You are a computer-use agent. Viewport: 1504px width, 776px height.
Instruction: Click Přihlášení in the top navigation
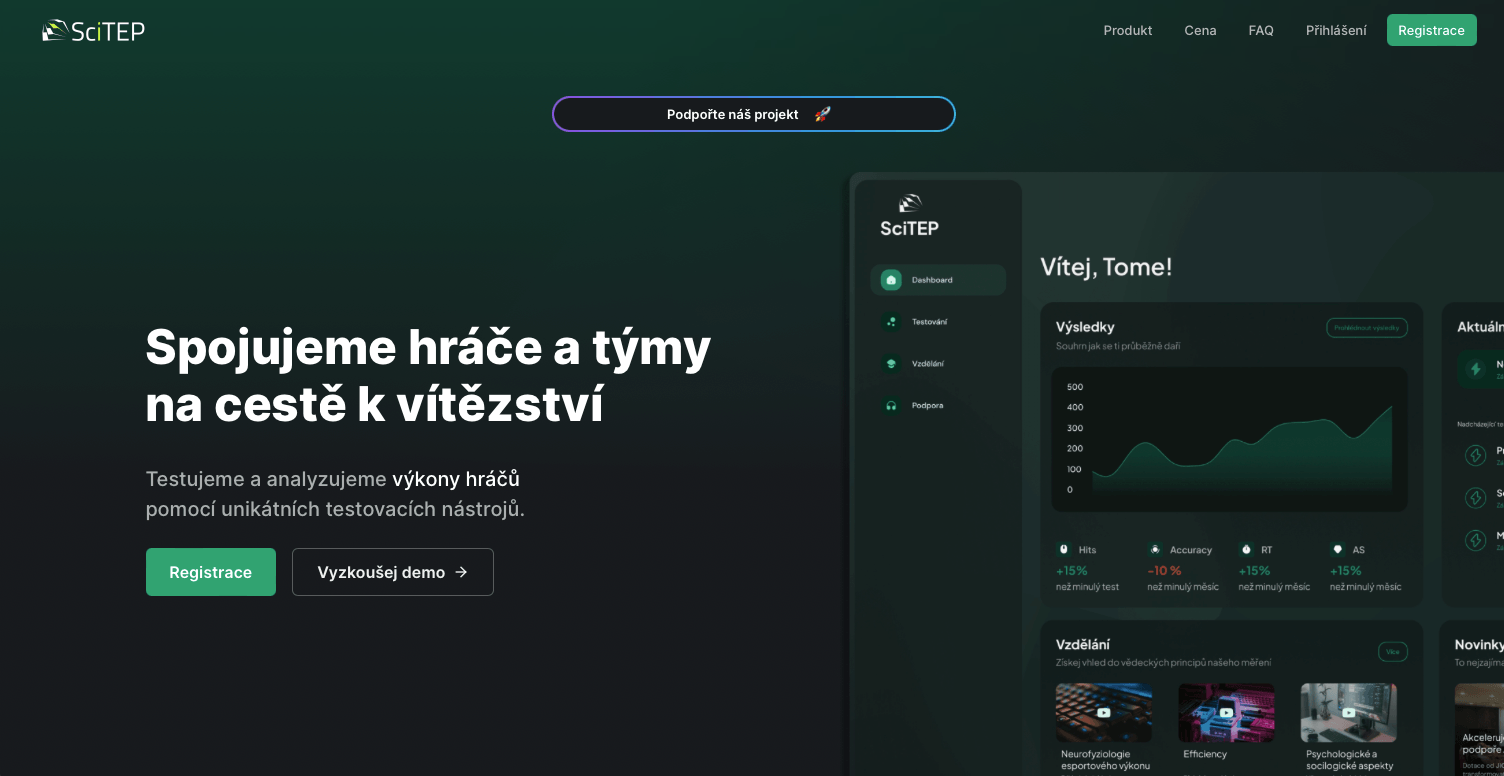pyautogui.click(x=1336, y=30)
